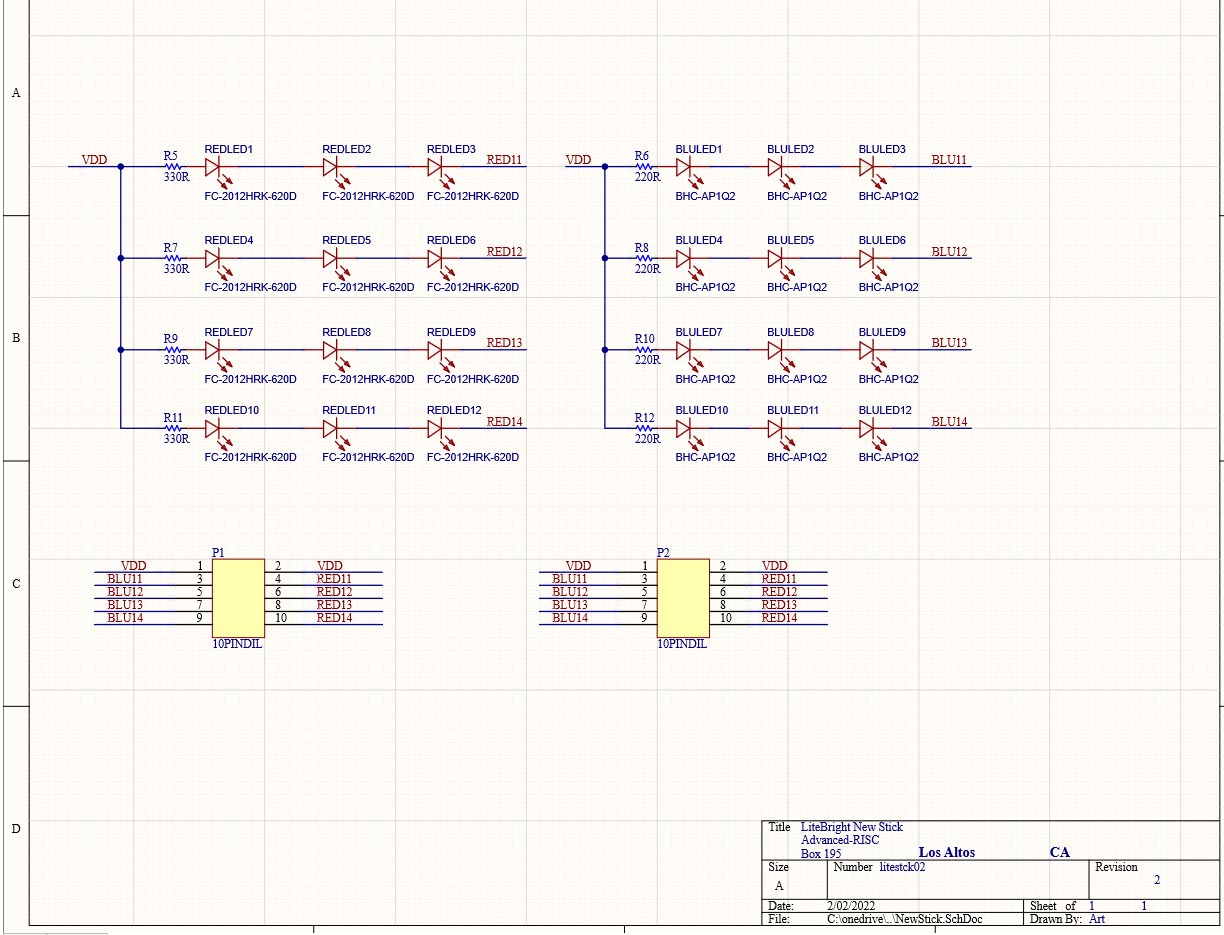Select the LiteBright New Stick title text
The width and height of the screenshot is (1224, 935).
coord(851,827)
